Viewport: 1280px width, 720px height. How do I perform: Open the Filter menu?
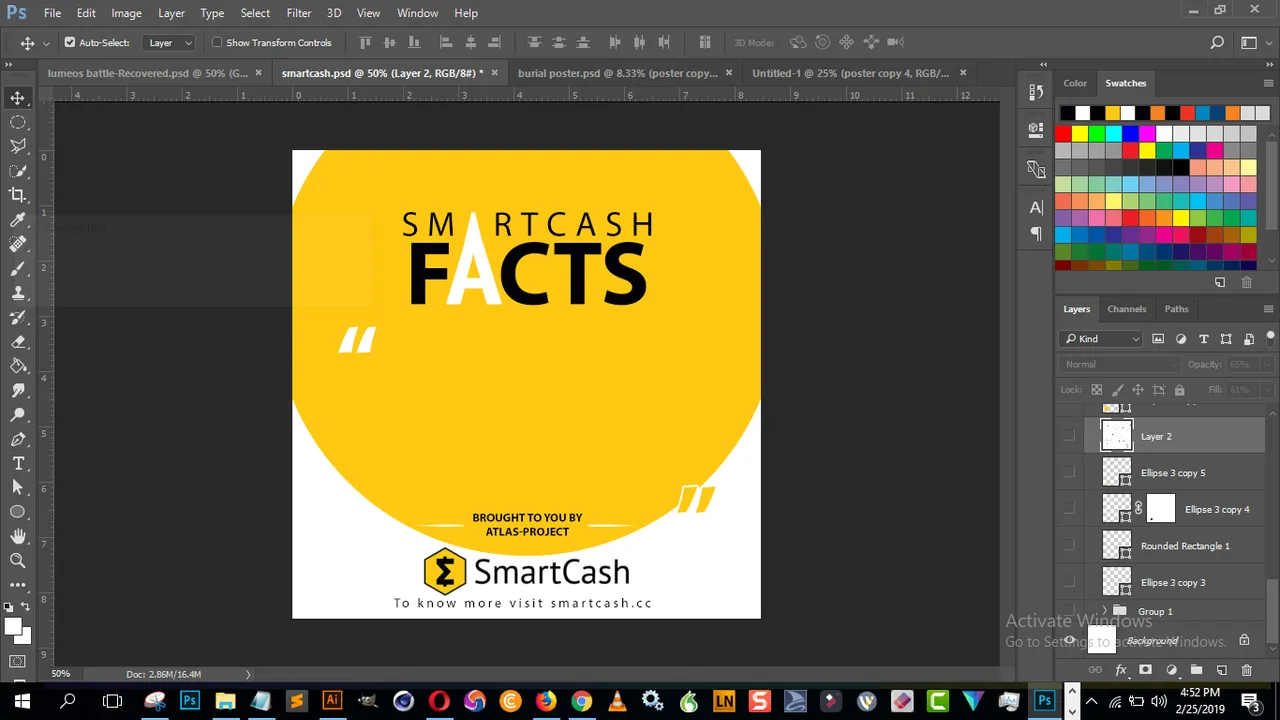pos(299,13)
